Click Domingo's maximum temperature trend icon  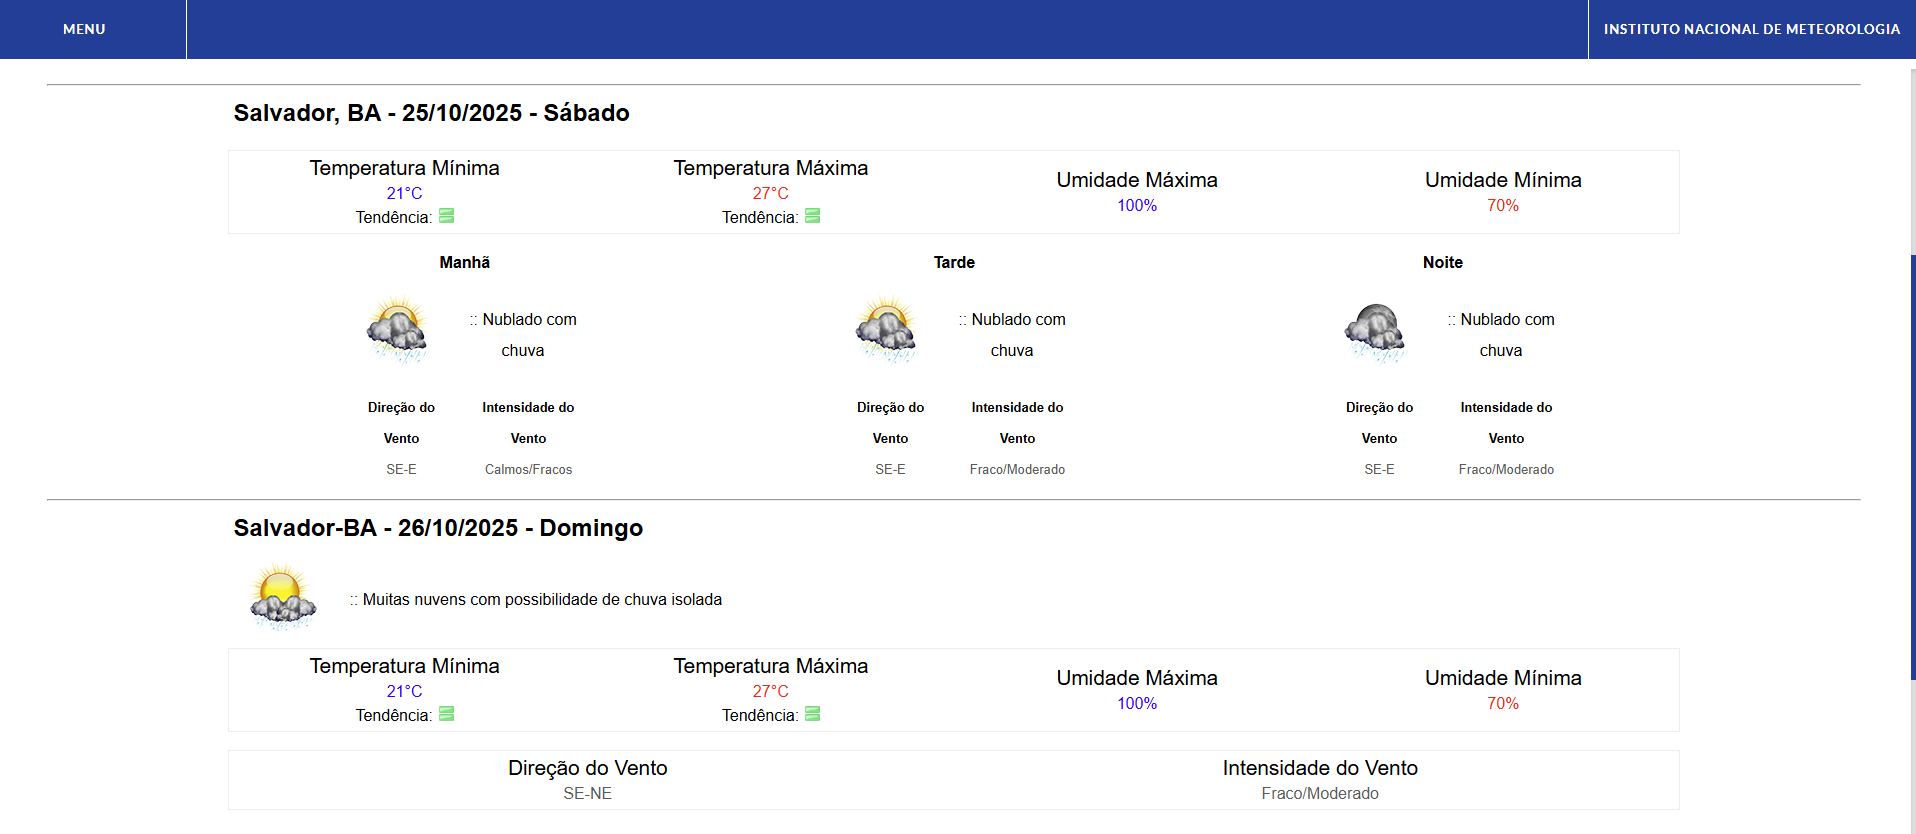pyautogui.click(x=813, y=714)
